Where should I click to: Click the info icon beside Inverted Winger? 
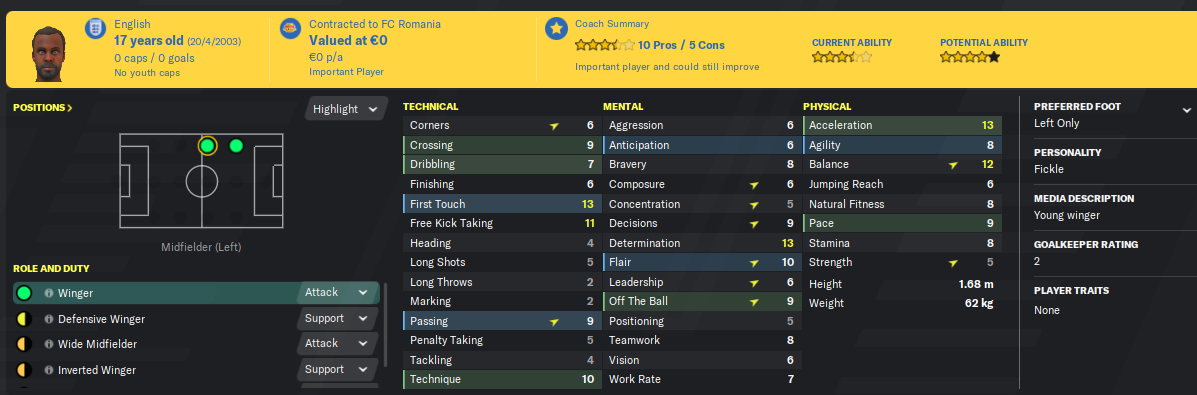click(x=48, y=370)
